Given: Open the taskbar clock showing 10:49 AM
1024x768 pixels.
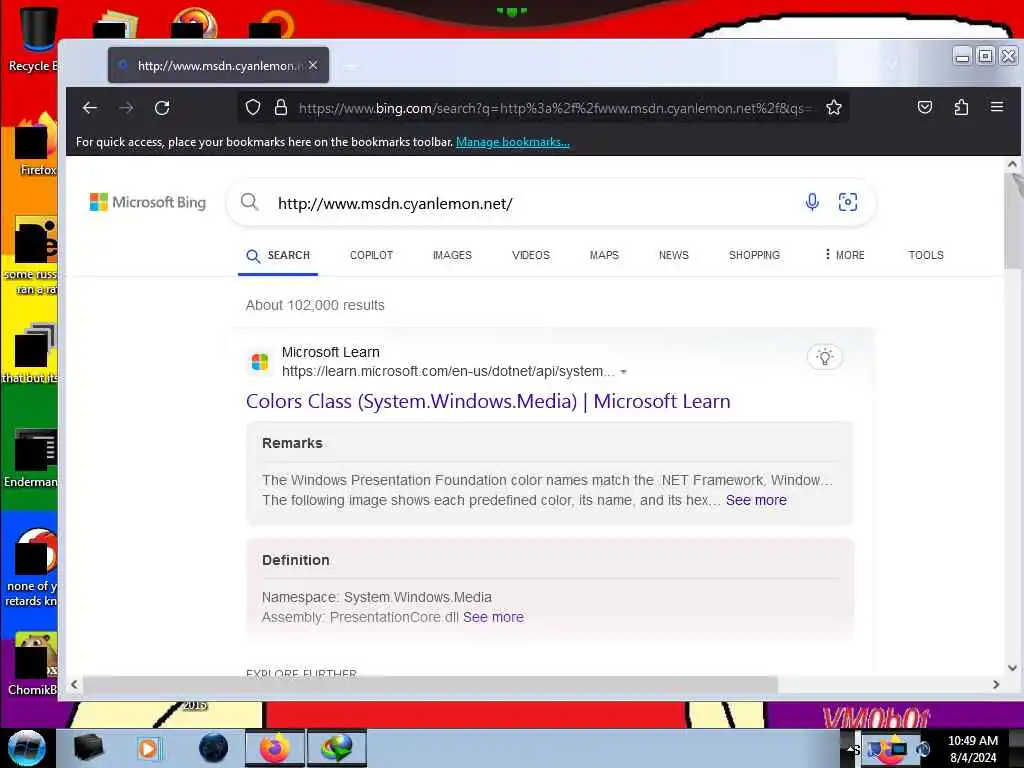Looking at the screenshot, I should click(972, 748).
